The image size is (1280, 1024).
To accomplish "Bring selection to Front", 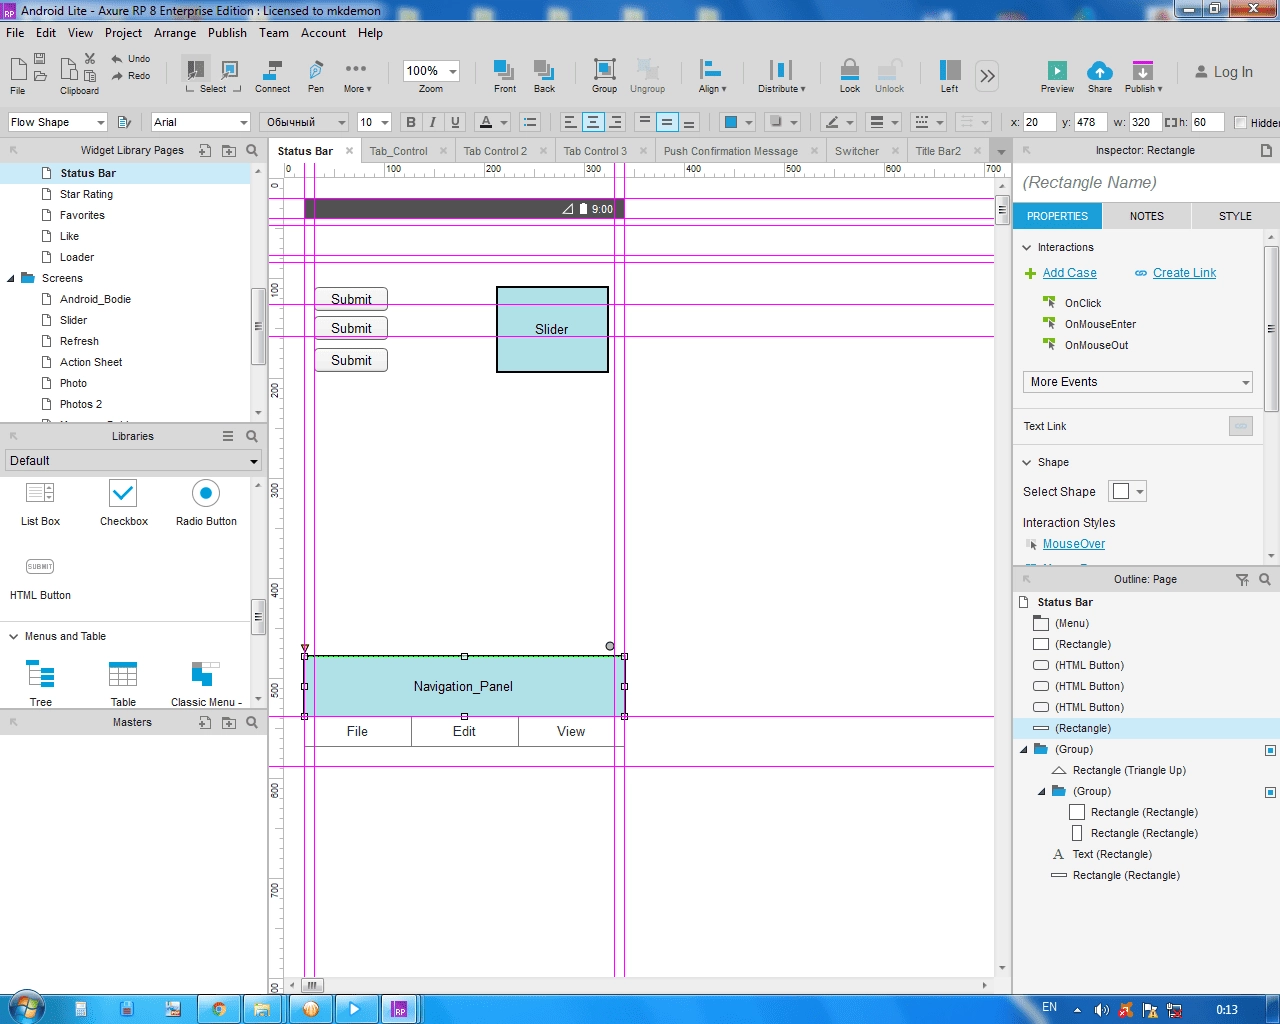I will point(505,76).
